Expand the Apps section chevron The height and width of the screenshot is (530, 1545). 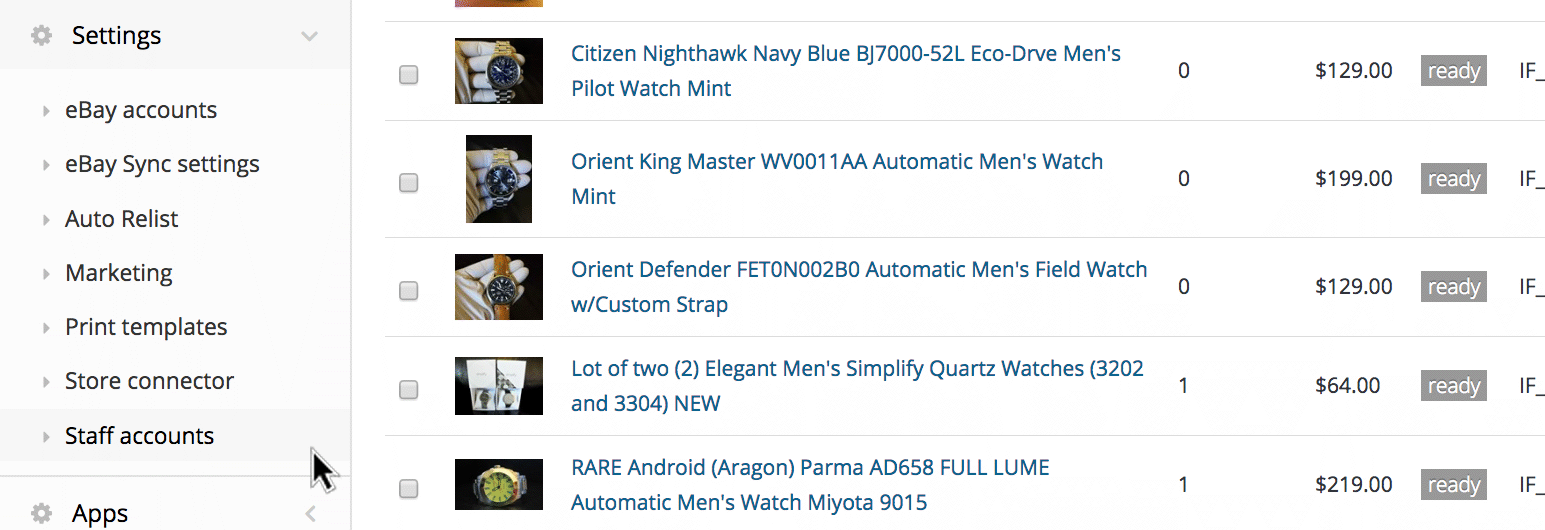[310, 514]
